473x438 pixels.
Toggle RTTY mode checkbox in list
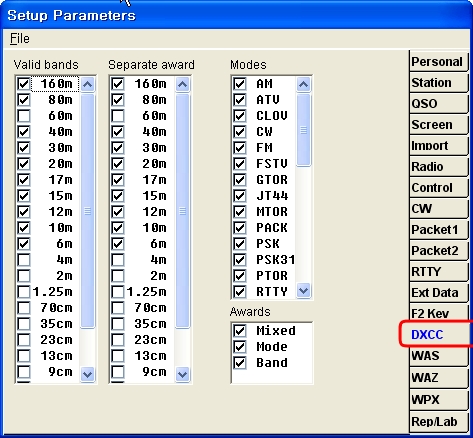pos(240,292)
